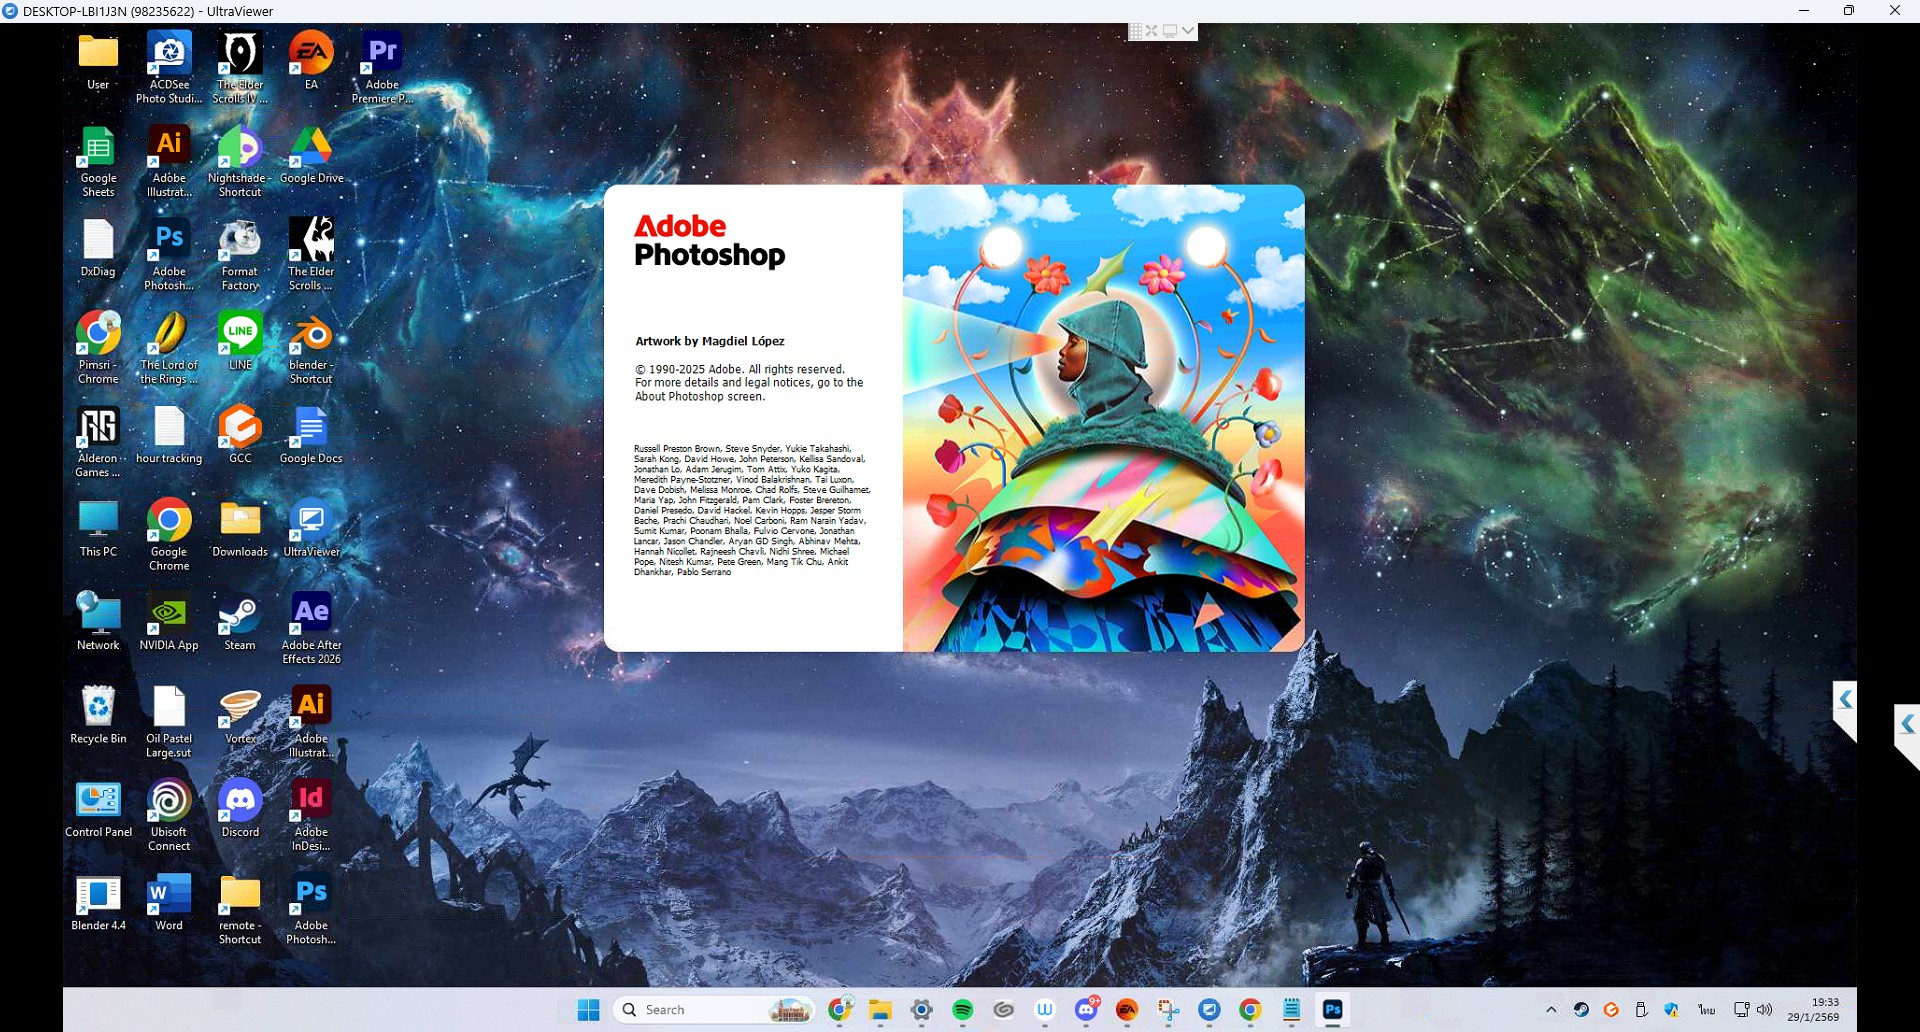Open the EA desktop shortcut
1920x1032 pixels.
(311, 60)
